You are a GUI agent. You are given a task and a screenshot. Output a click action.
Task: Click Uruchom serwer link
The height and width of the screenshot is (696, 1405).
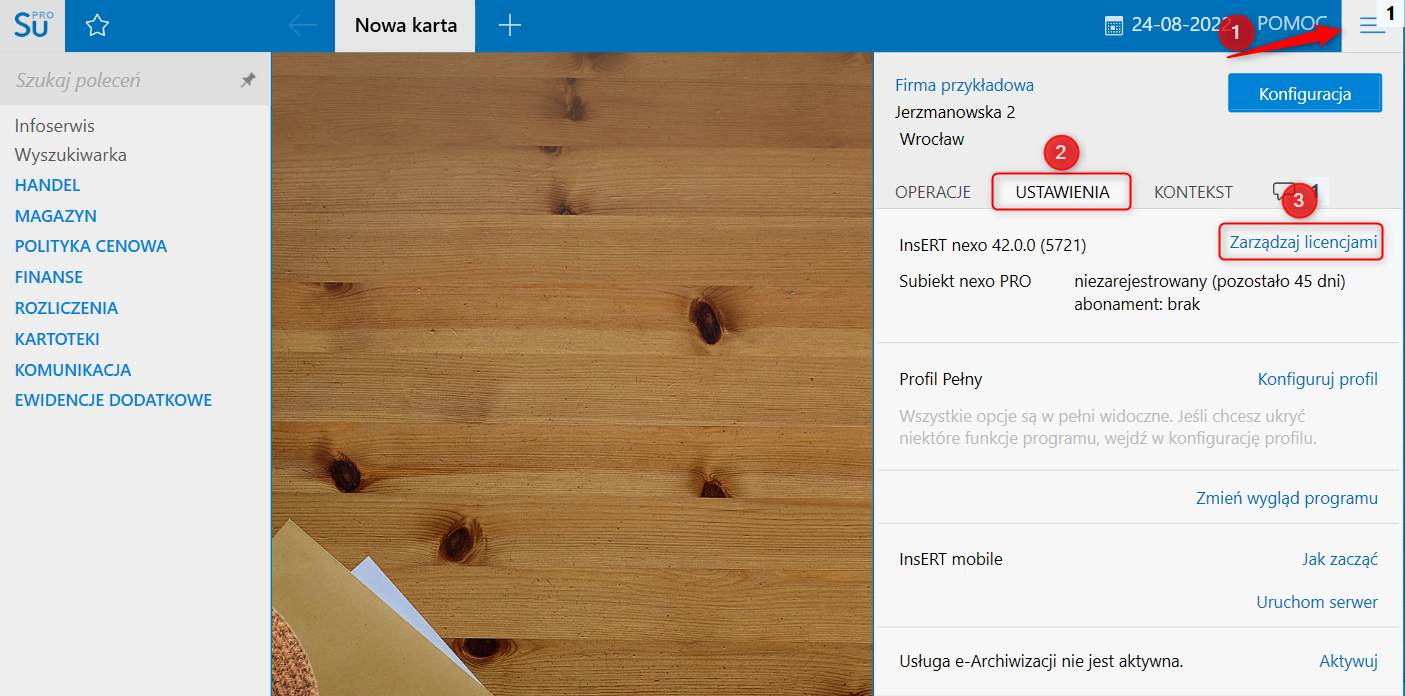click(1317, 602)
